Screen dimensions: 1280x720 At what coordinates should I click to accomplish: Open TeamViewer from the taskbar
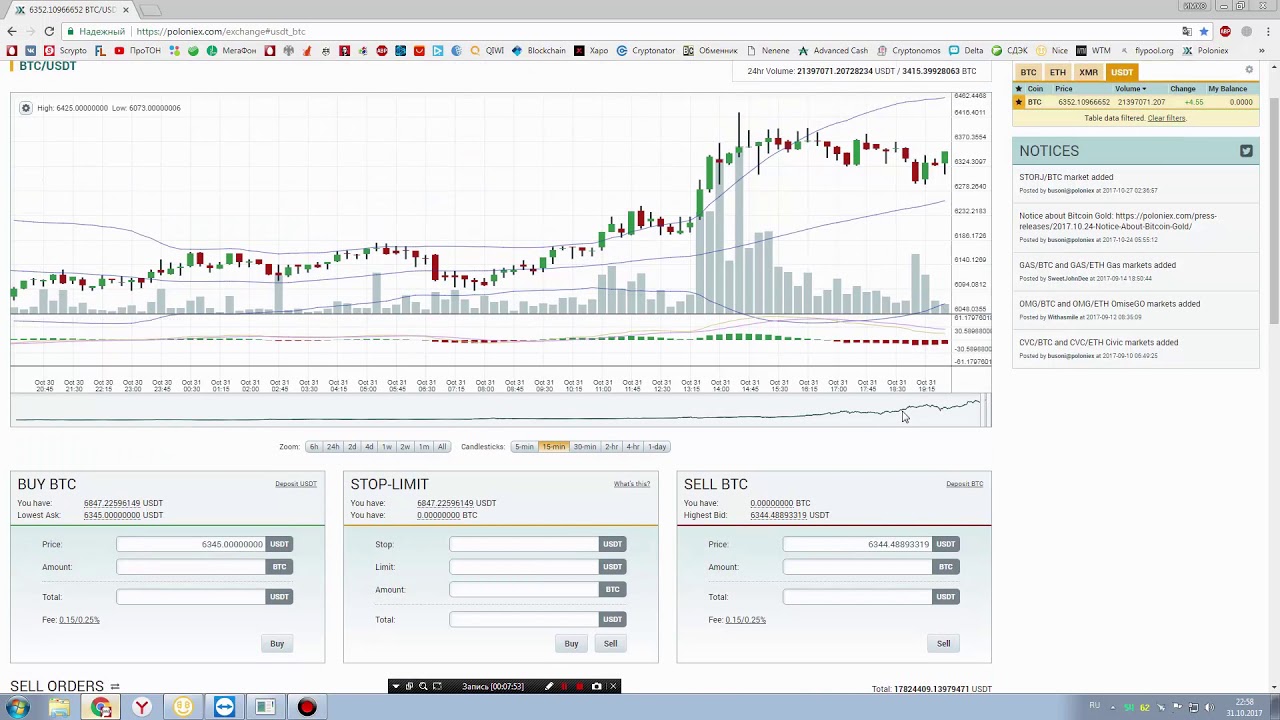coord(224,707)
